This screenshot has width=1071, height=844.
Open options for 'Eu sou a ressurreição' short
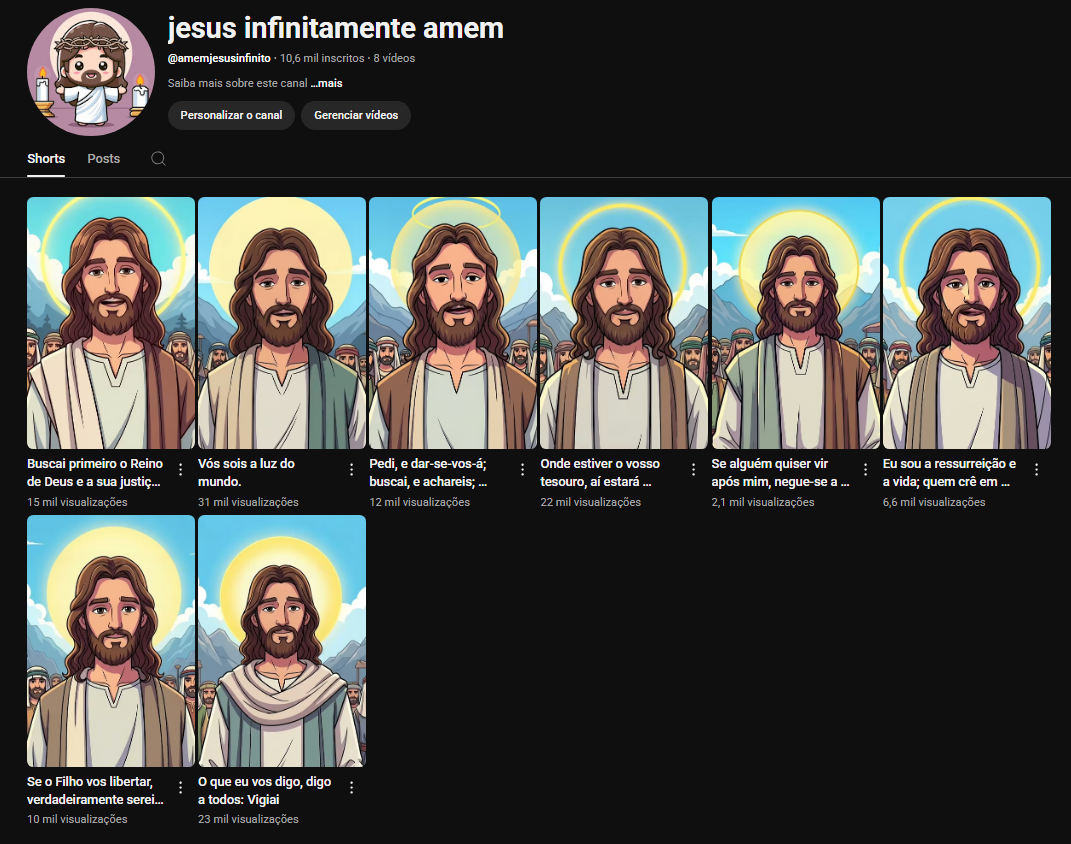click(x=1036, y=469)
